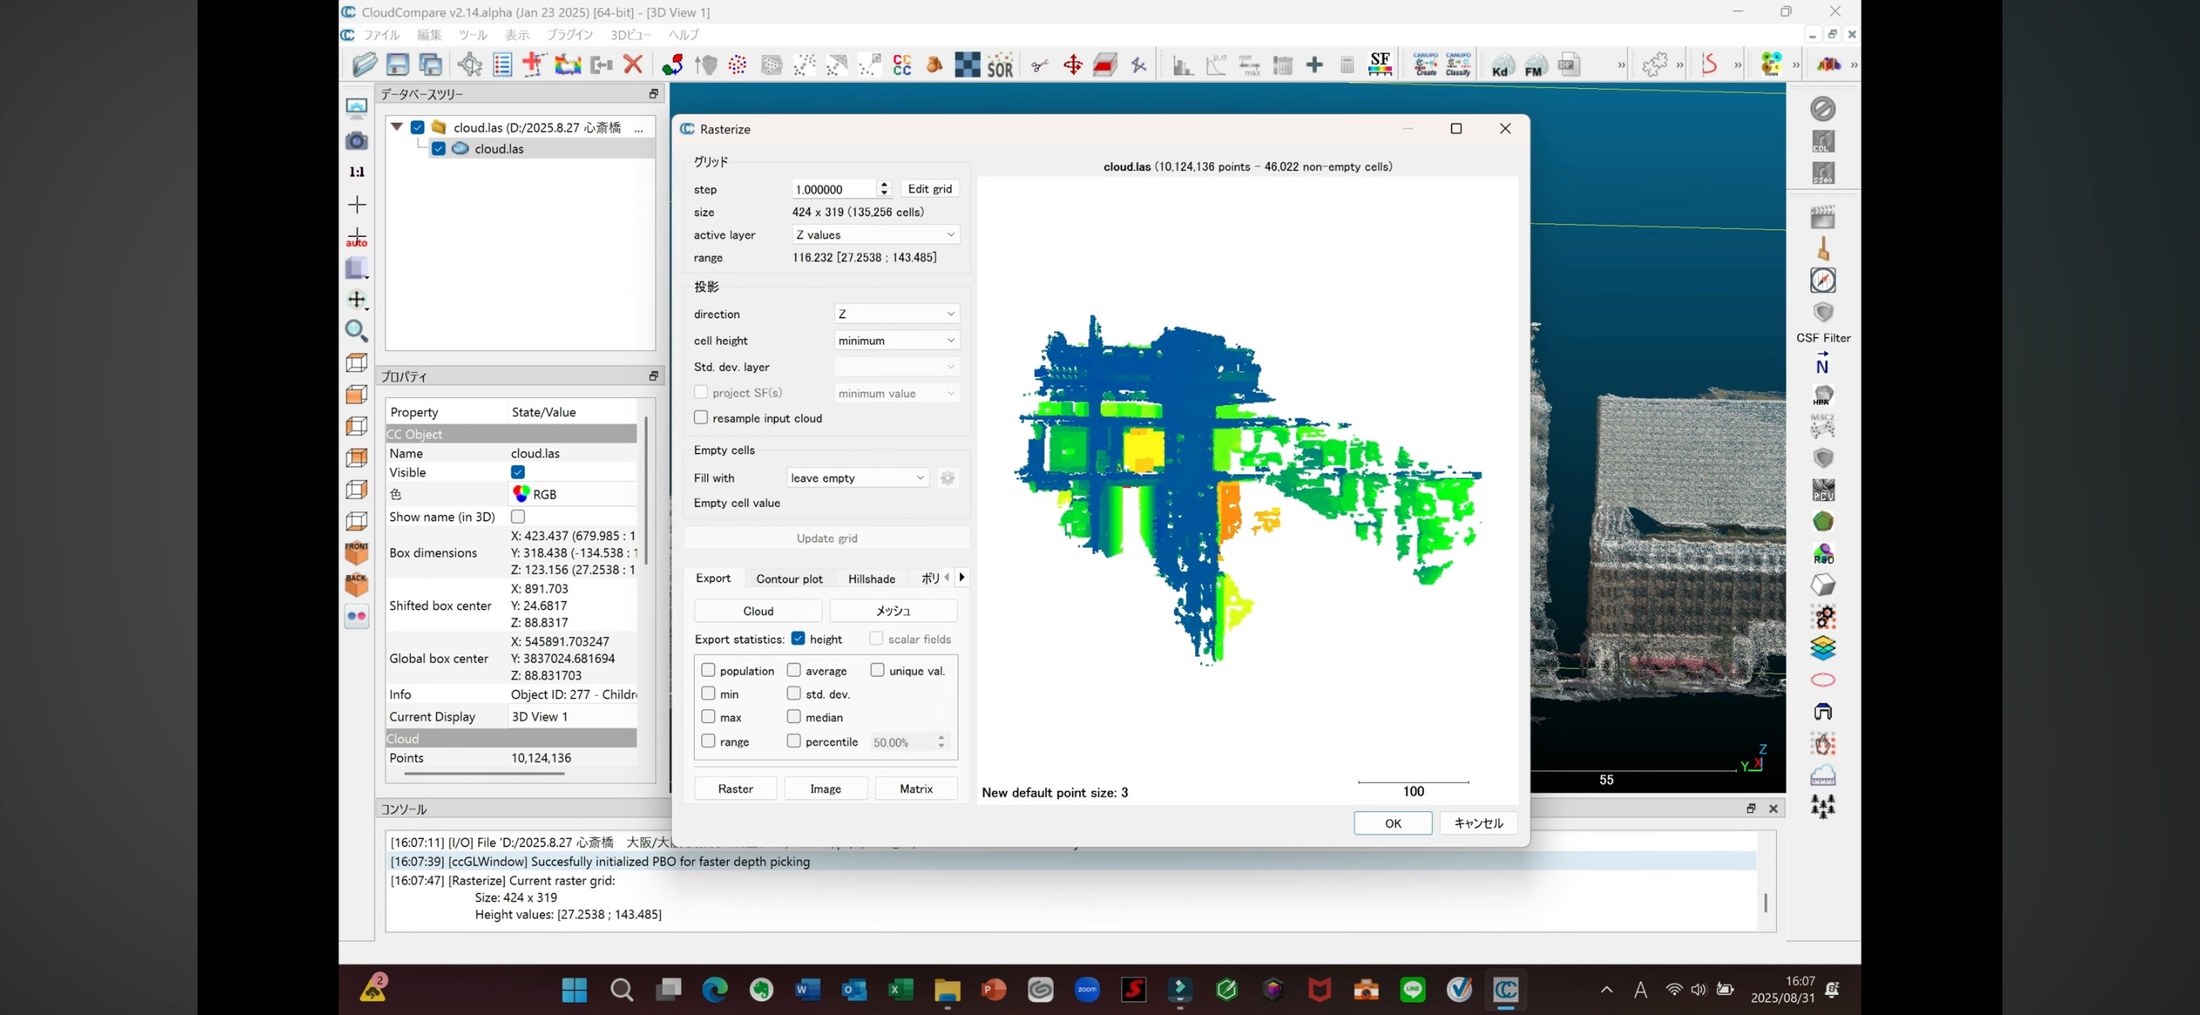Uncheck the height export statistics checkbox

click(x=798, y=638)
